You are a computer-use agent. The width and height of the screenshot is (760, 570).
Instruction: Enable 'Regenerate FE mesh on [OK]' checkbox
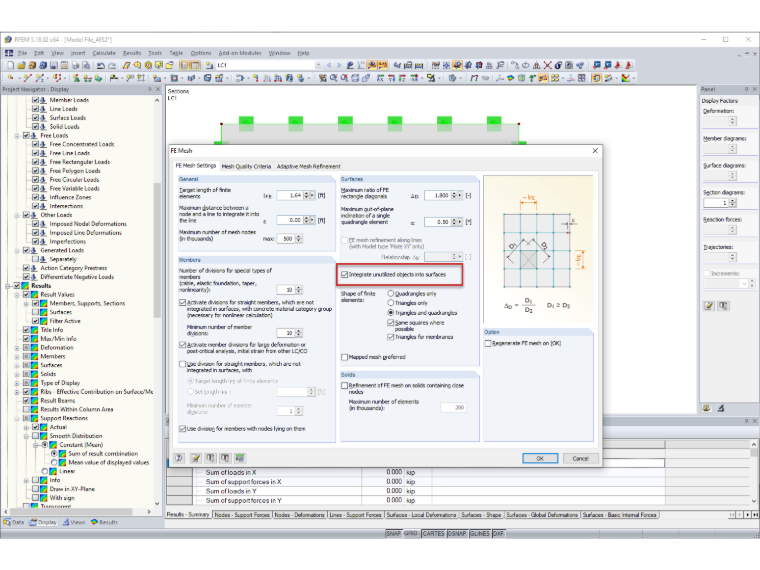click(488, 343)
